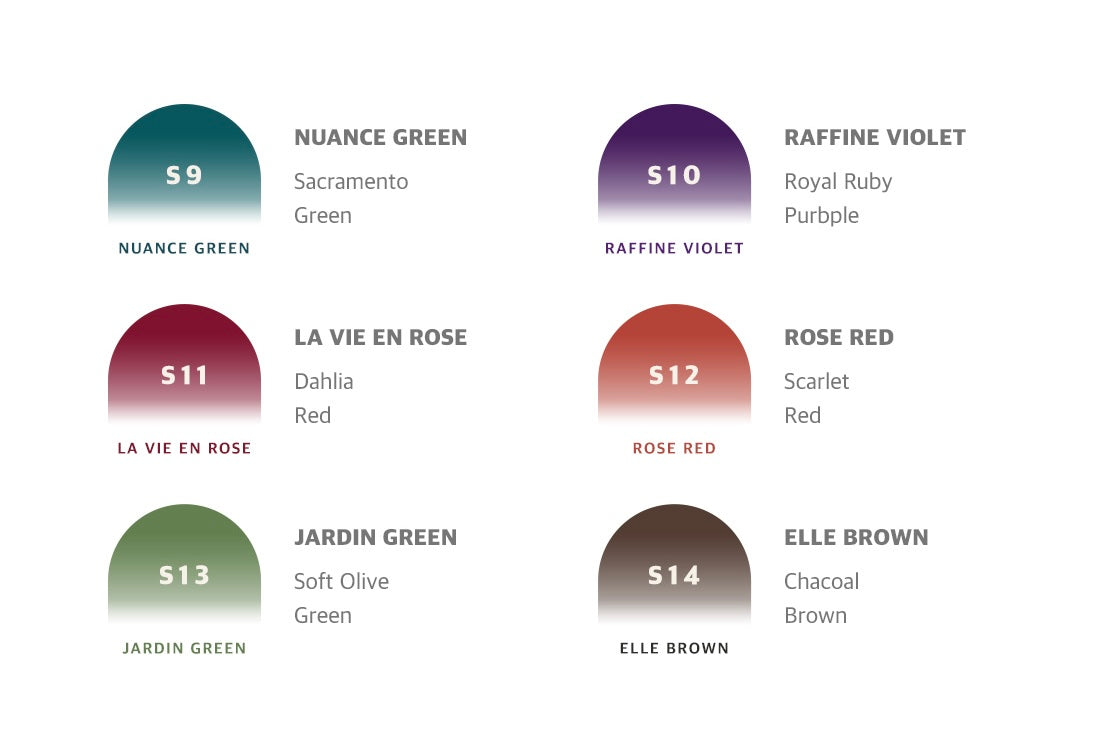Select the Dahlia Red description
Screen dimensions: 1100x749
[323, 398]
